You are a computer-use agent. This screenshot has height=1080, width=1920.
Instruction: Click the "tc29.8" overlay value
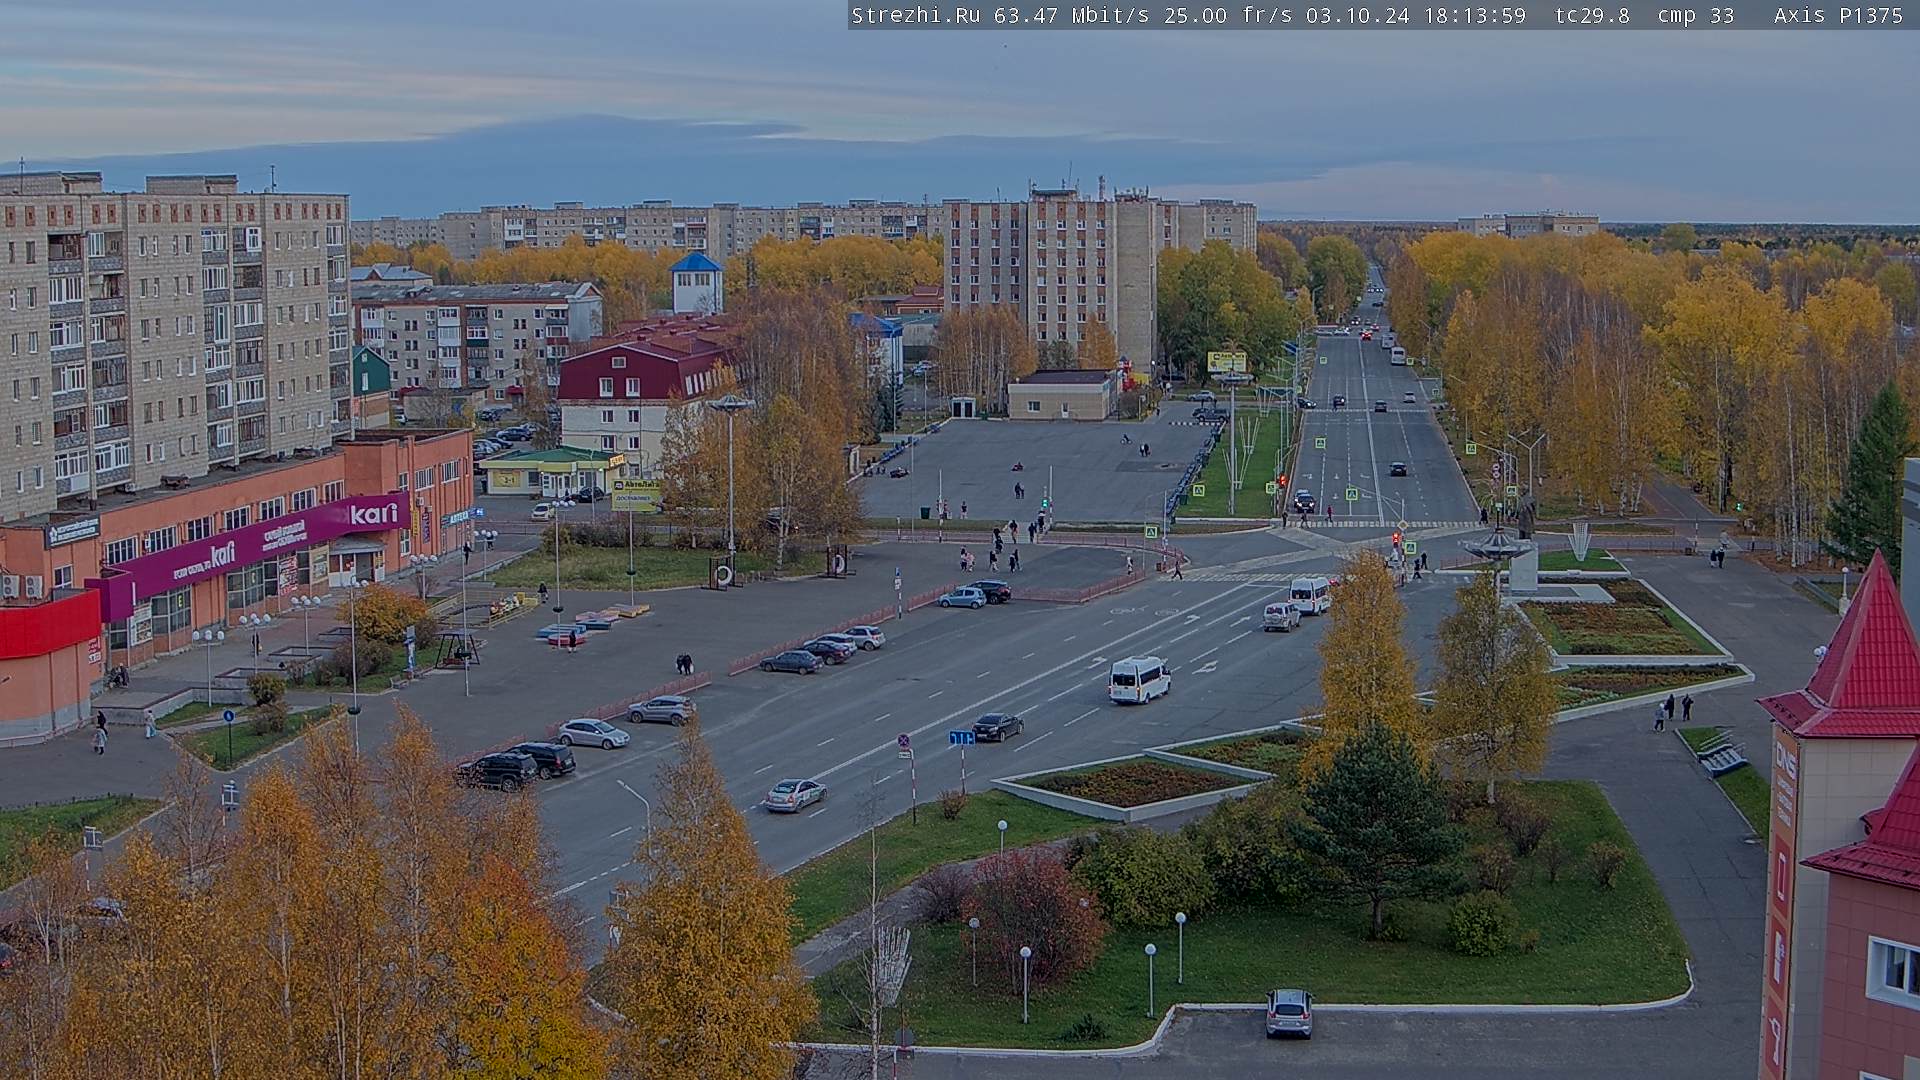point(1592,15)
